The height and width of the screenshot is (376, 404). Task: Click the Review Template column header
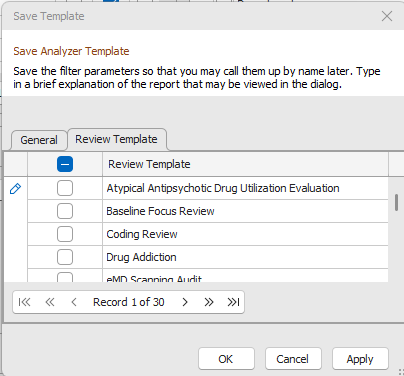245,164
